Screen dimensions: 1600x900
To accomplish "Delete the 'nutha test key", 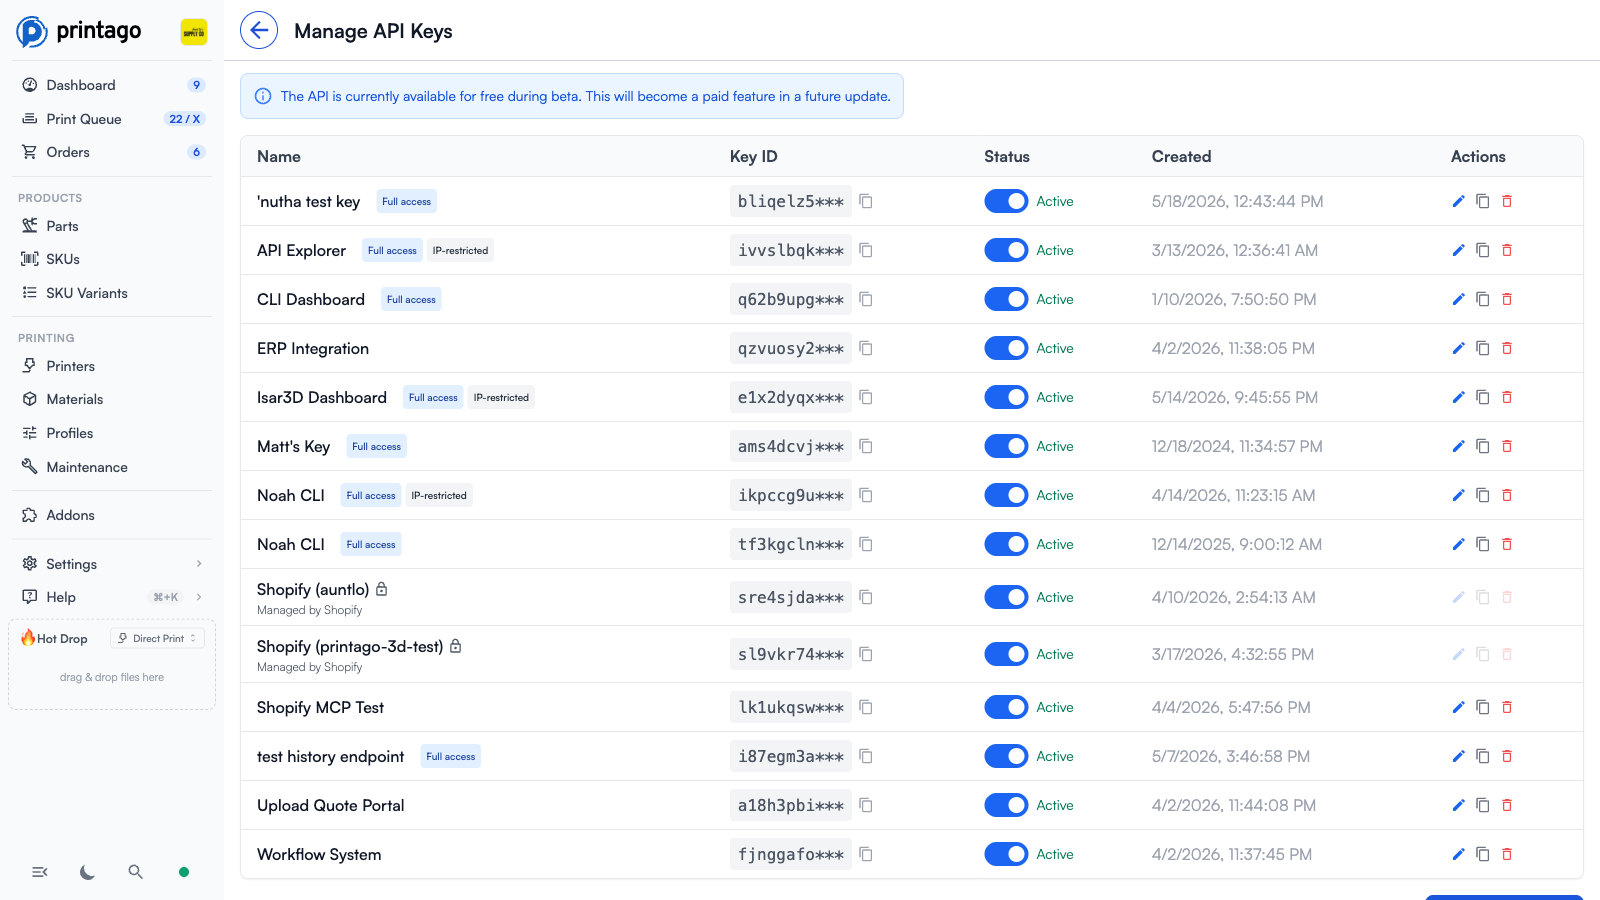I will tap(1507, 202).
